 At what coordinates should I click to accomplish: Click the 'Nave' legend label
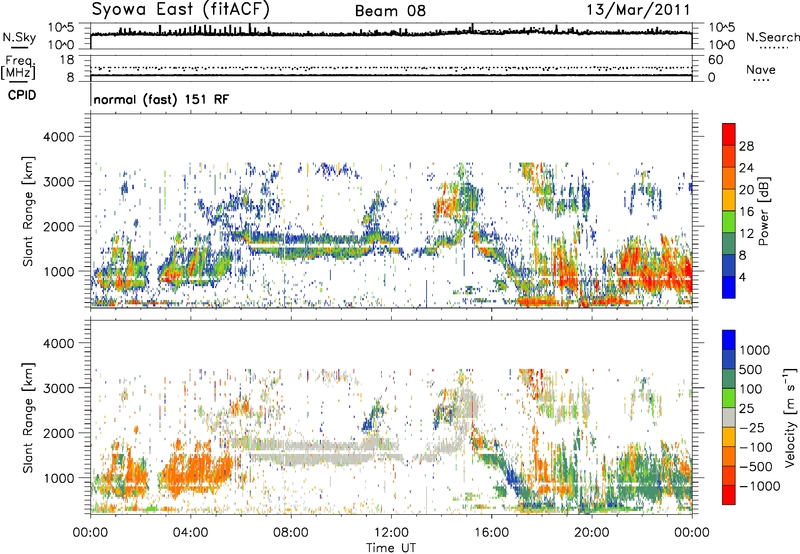761,69
